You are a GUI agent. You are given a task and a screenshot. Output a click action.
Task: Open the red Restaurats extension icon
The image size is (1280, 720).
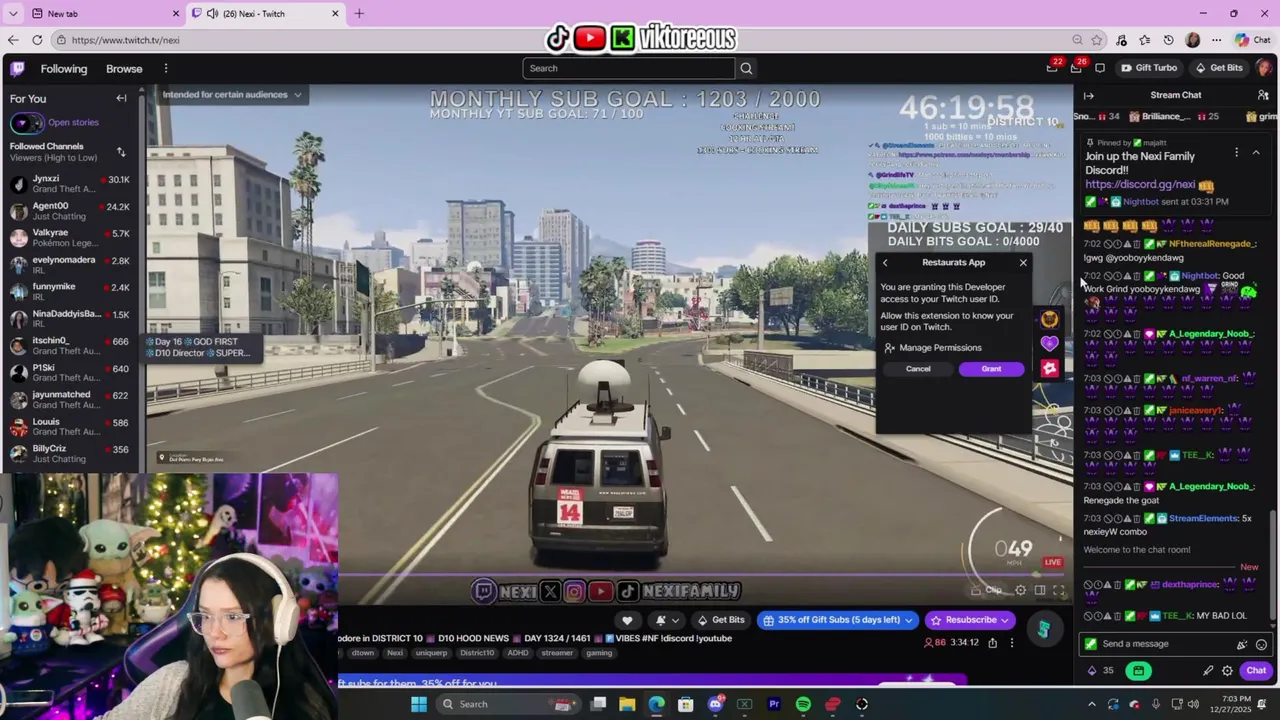pos(1049,368)
